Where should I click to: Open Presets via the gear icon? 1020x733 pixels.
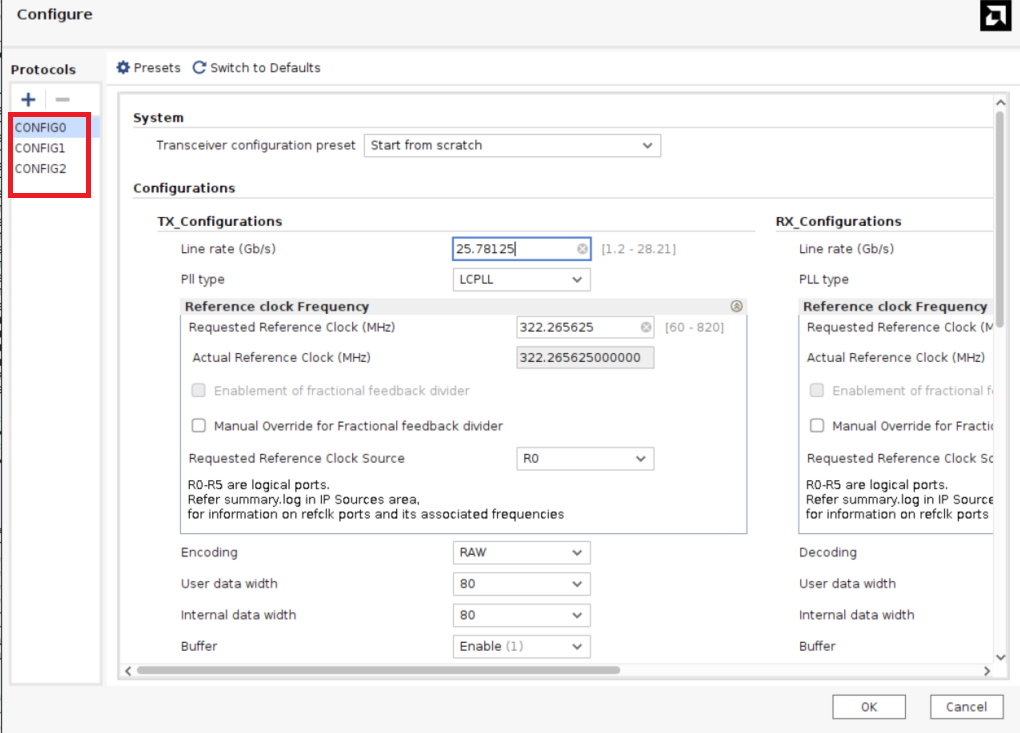[x=124, y=68]
